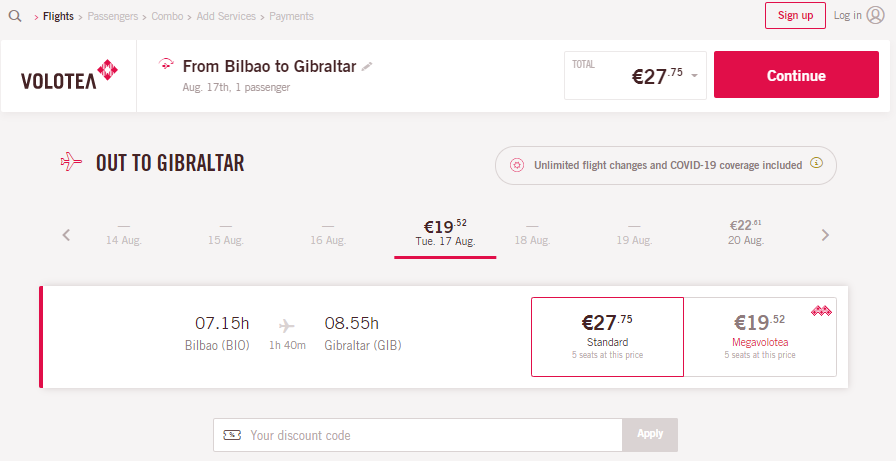This screenshot has width=896, height=461.
Task: Click the Volotea logo
Action: 69,75
